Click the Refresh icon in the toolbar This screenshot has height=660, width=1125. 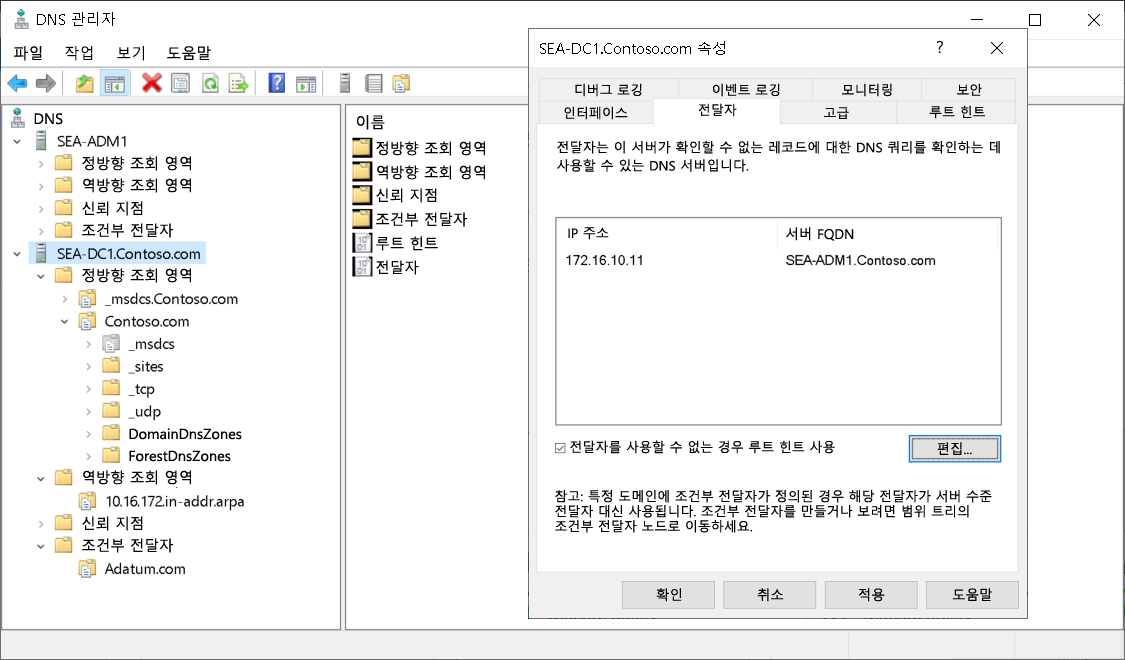[210, 82]
